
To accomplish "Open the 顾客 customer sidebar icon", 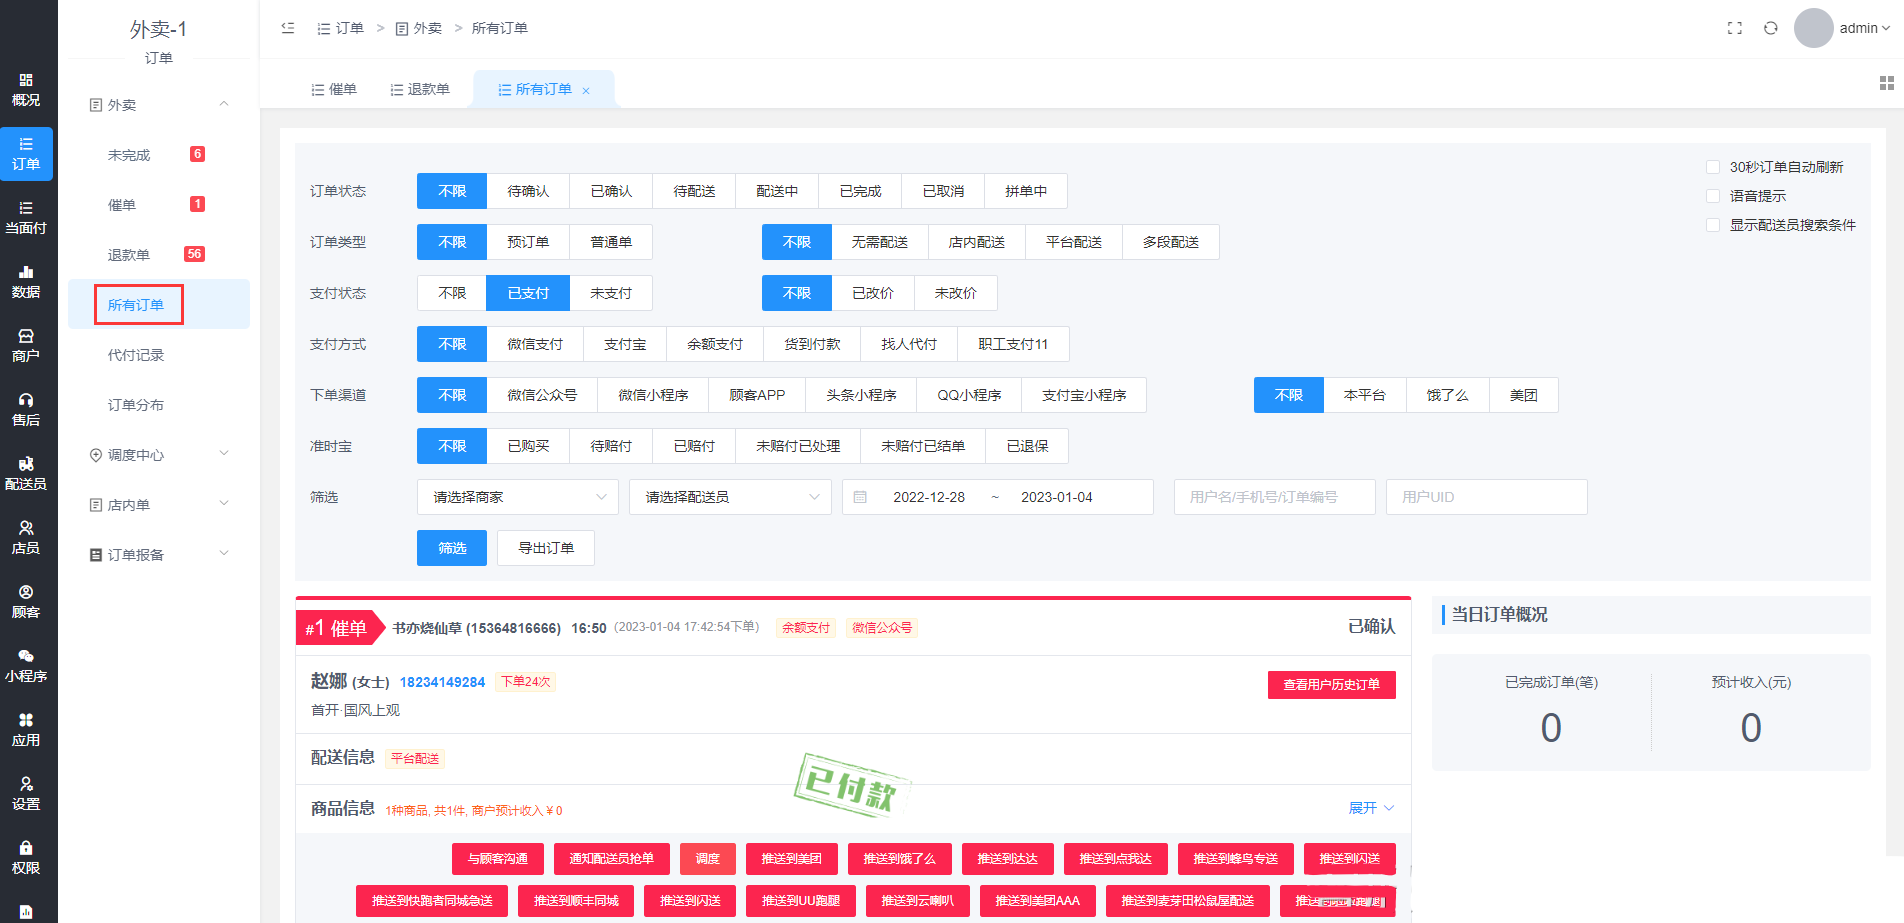I will (26, 602).
